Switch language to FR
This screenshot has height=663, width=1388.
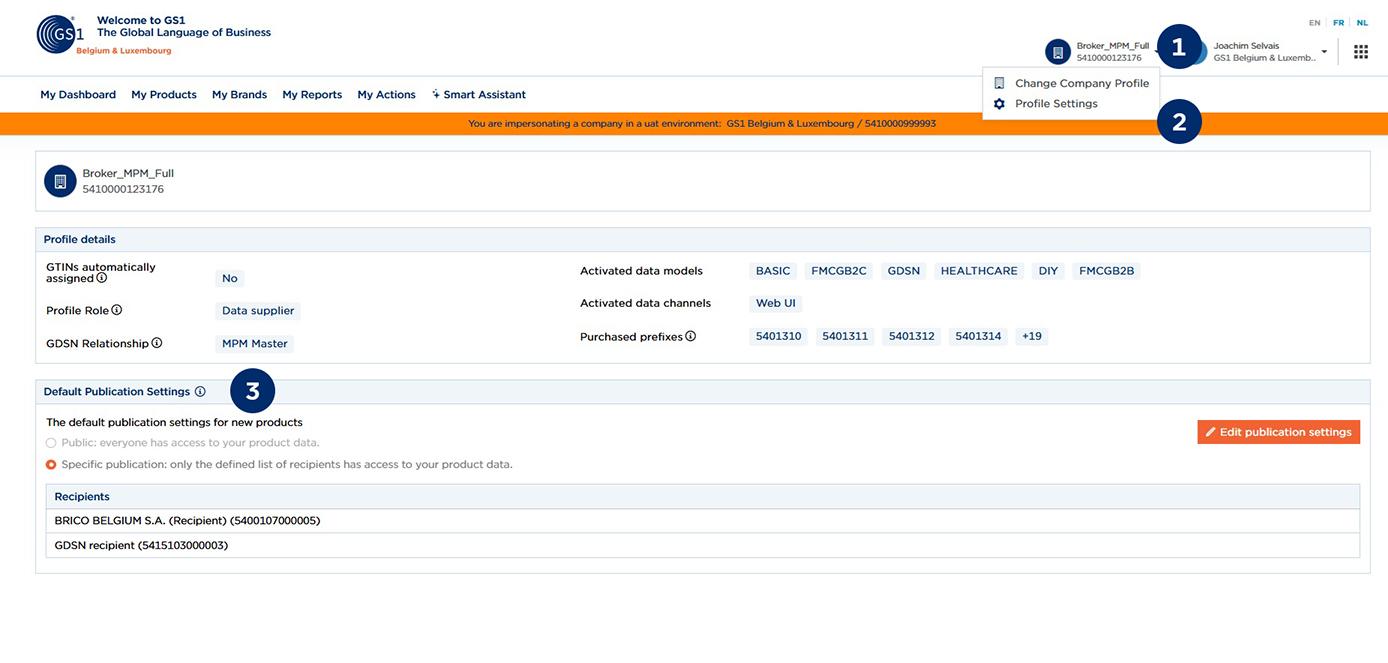(1339, 23)
